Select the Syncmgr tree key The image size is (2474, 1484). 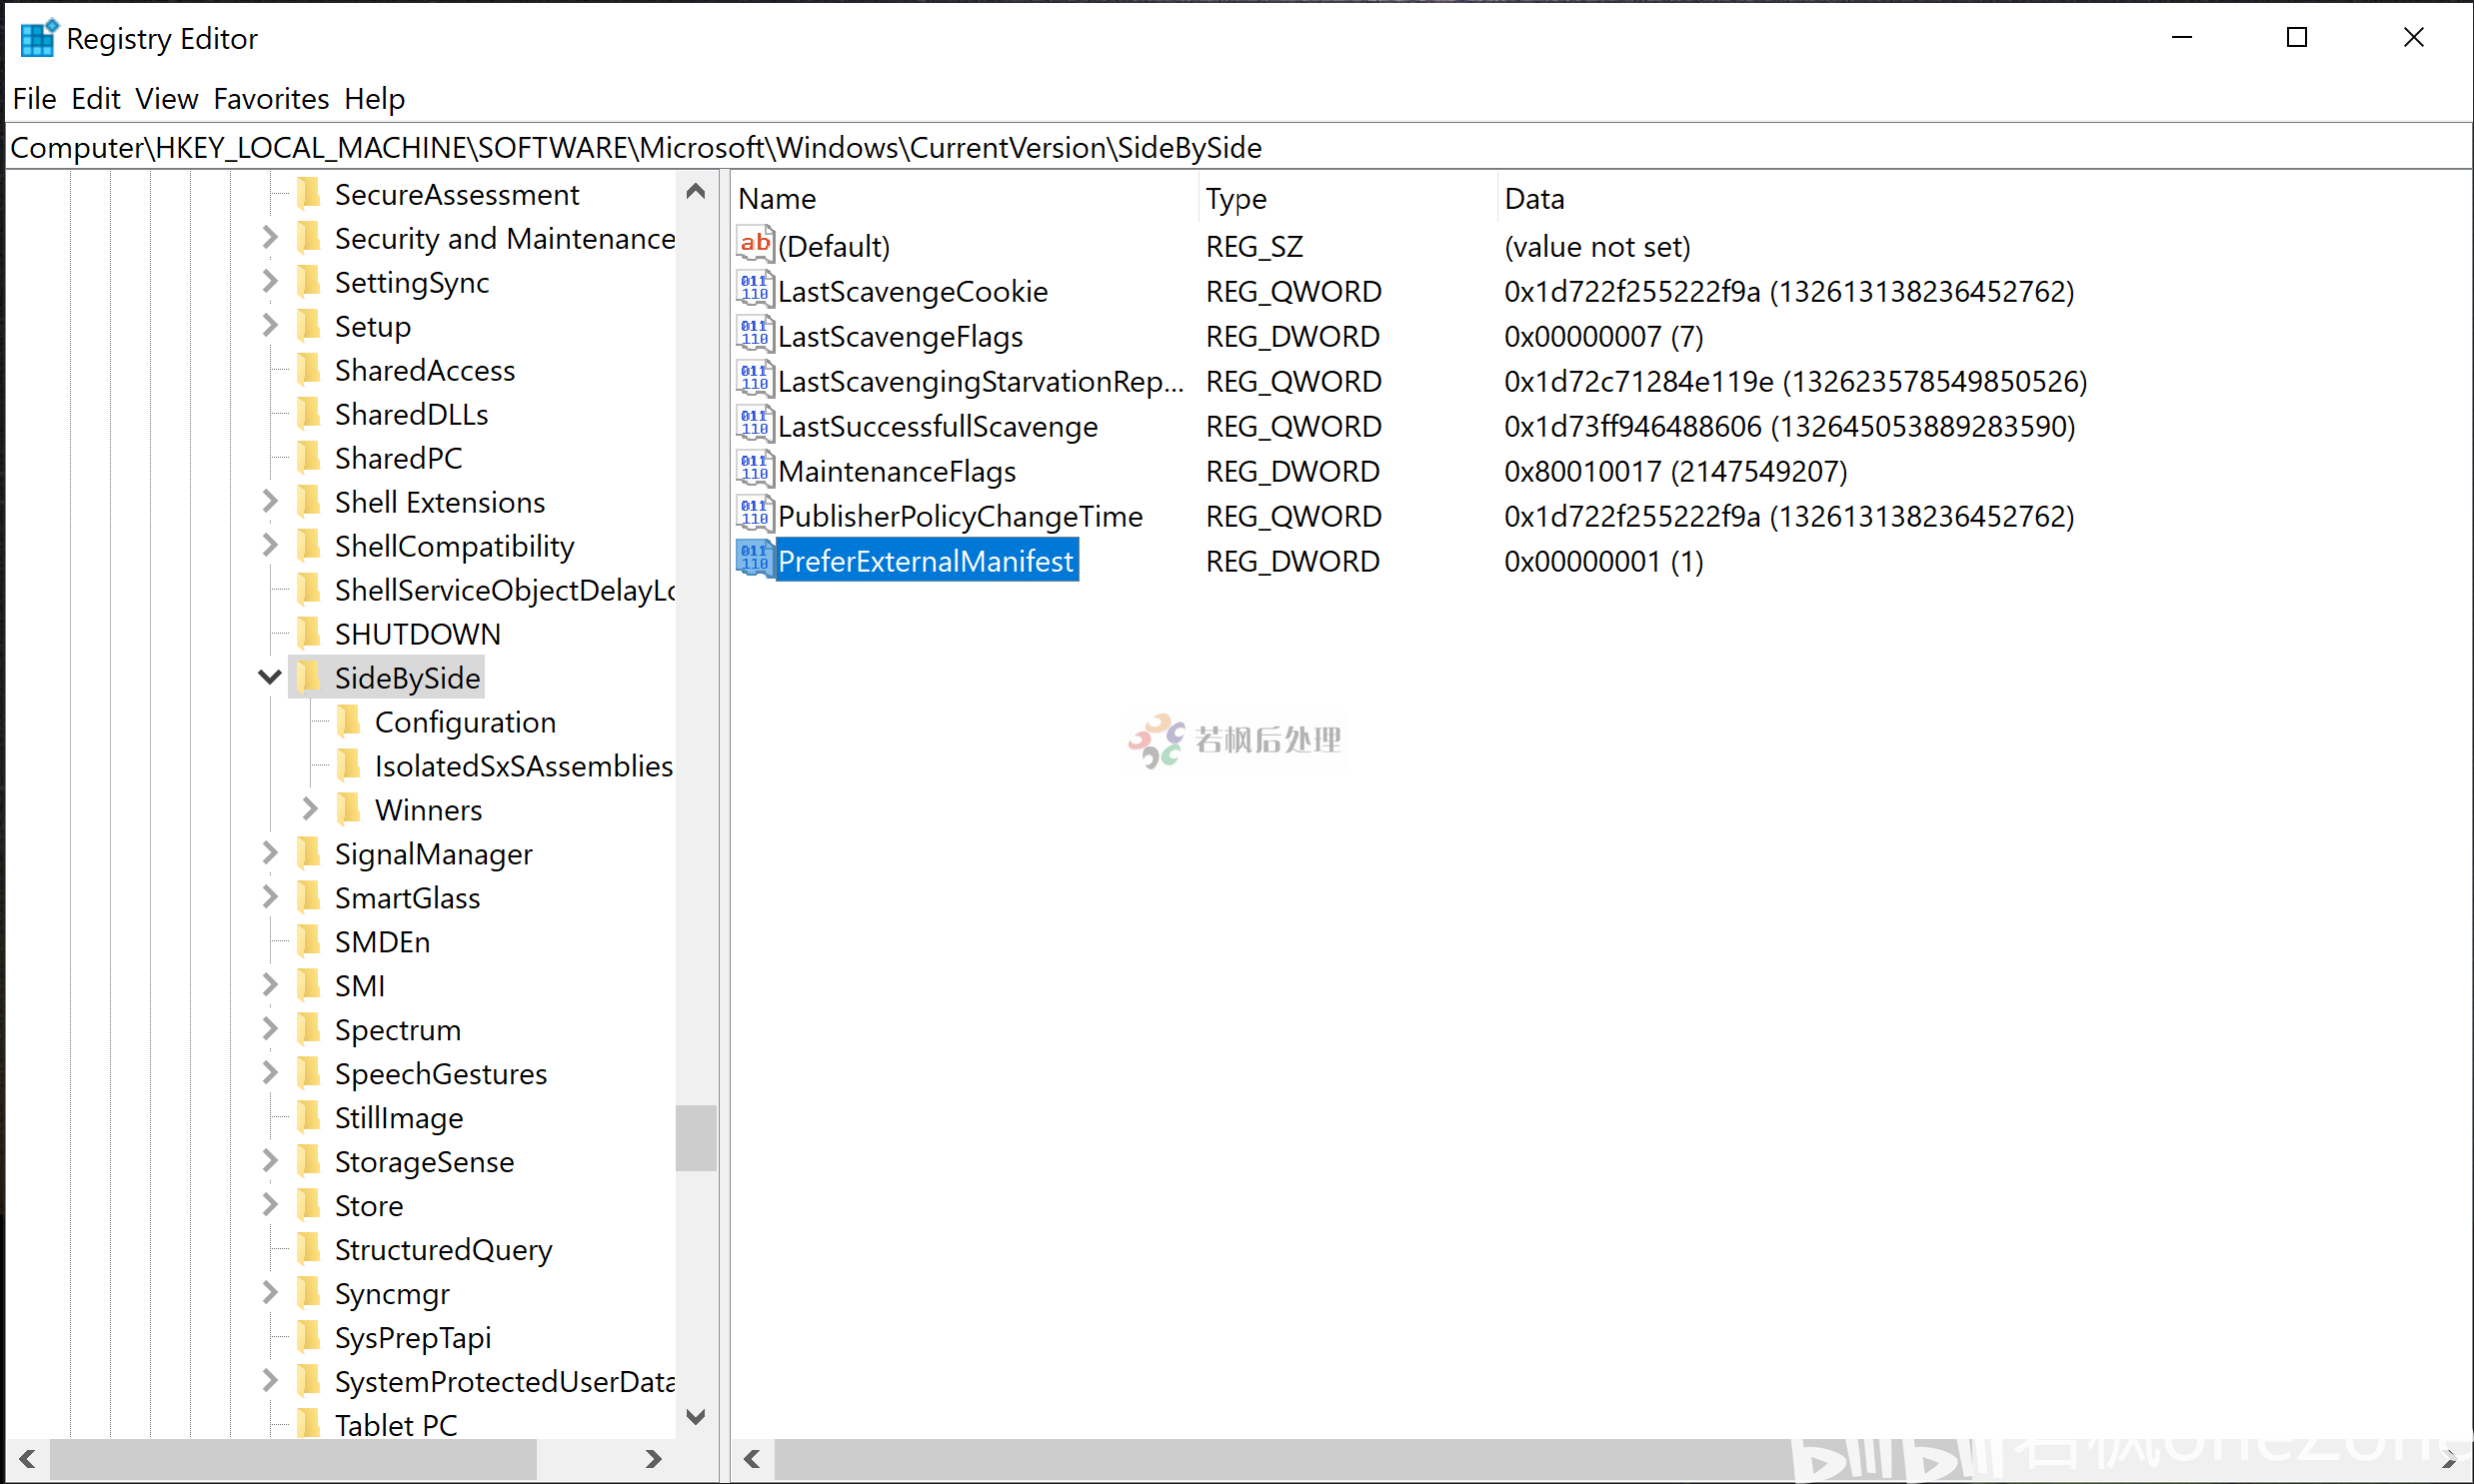pos(392,1293)
